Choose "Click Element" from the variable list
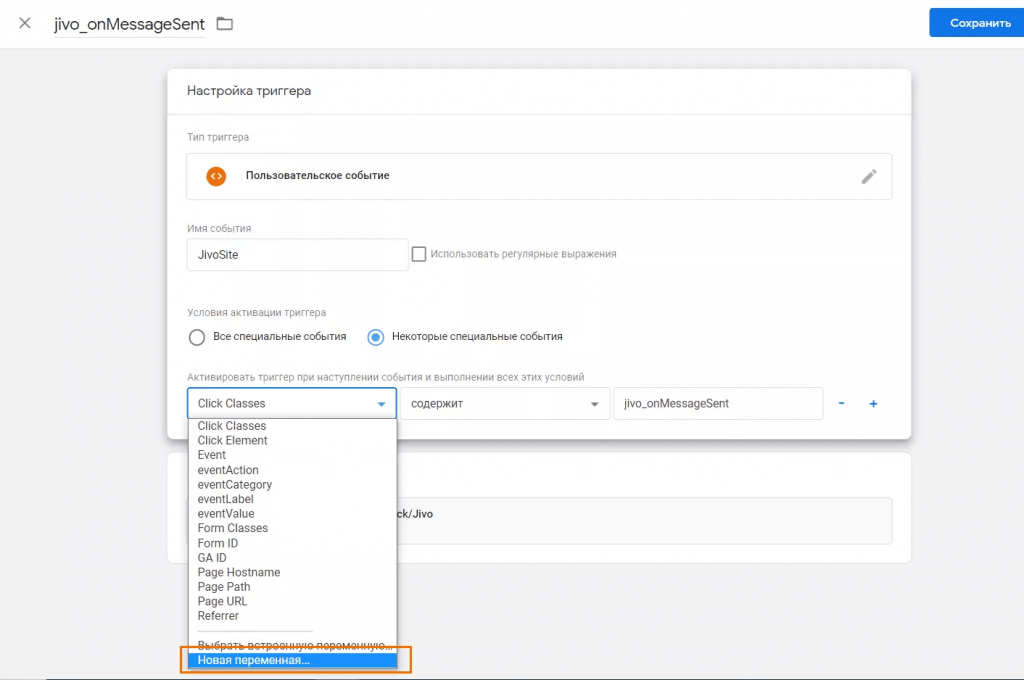The image size is (1024, 680). pos(232,440)
